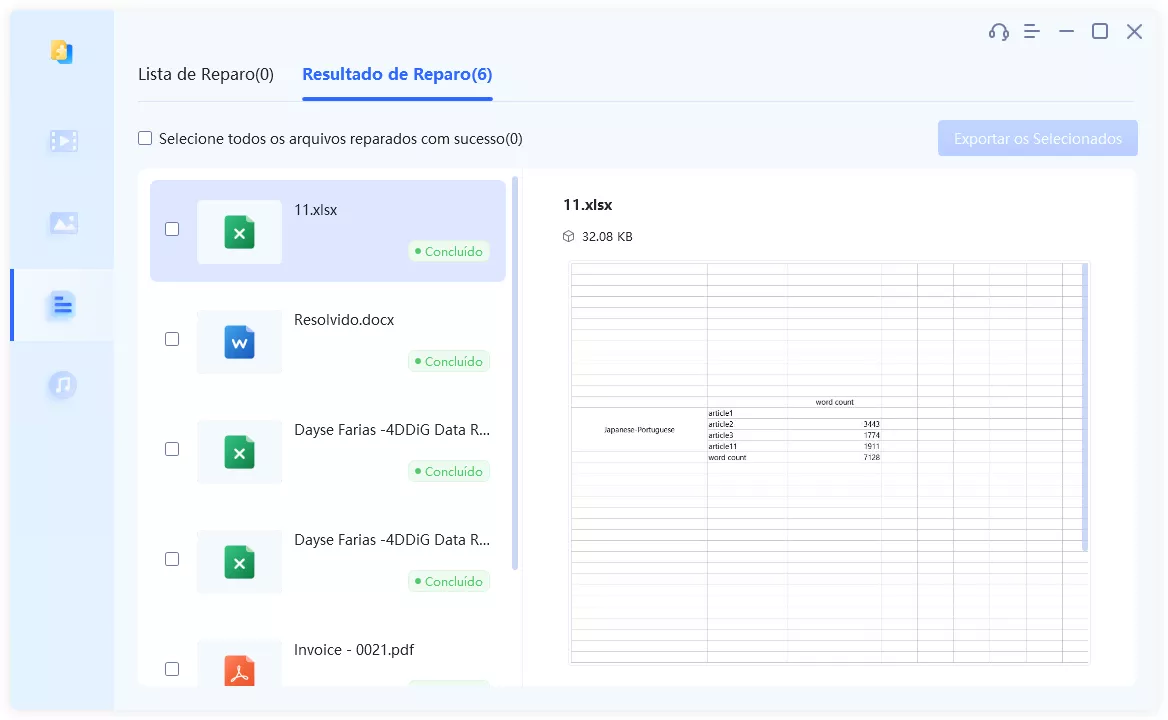Switch to Audio Repair in the sidebar

coord(62,385)
